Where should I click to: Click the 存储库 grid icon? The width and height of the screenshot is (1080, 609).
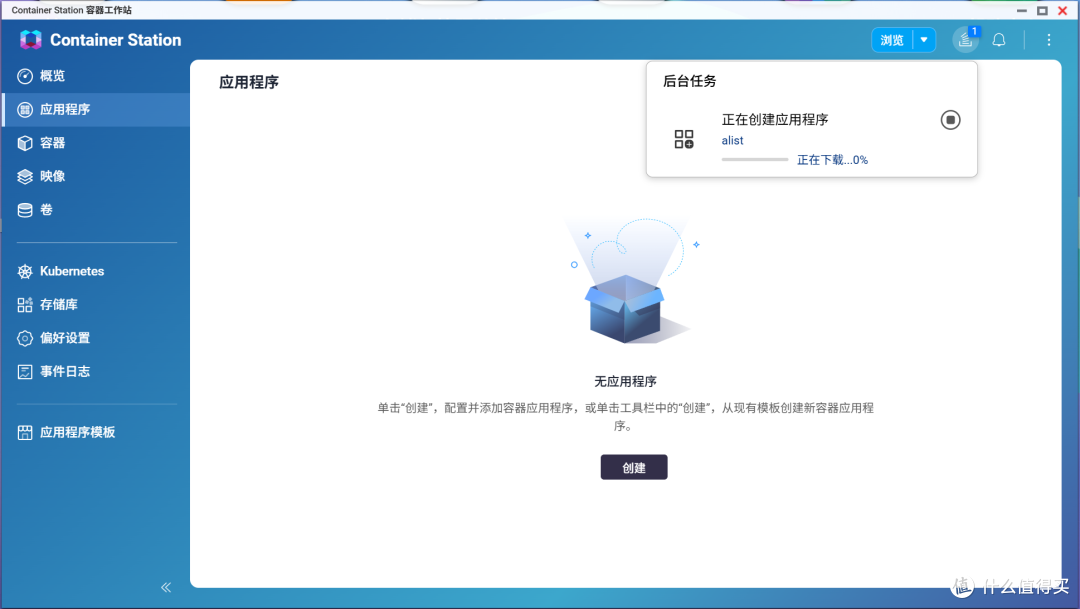pos(25,304)
